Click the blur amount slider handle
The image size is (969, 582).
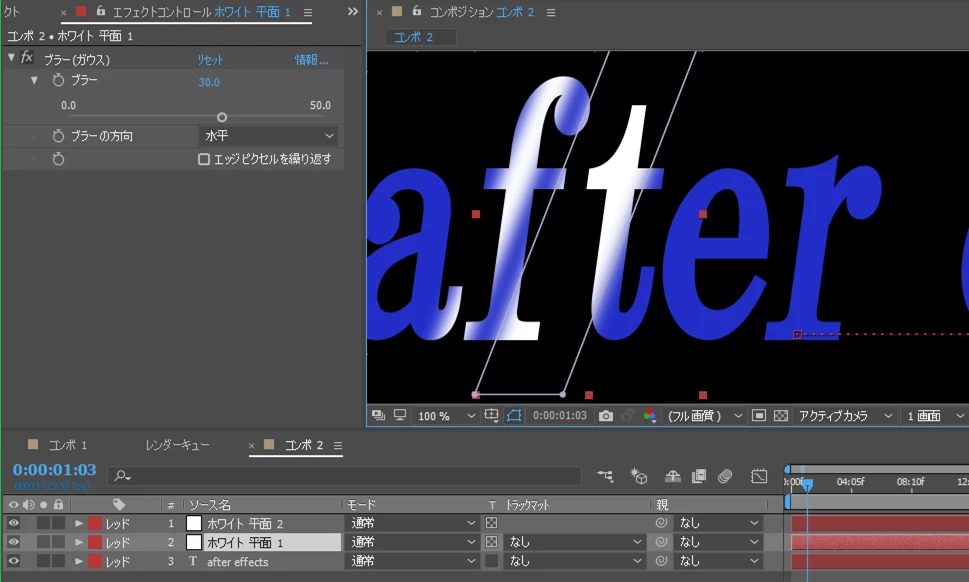click(x=222, y=117)
